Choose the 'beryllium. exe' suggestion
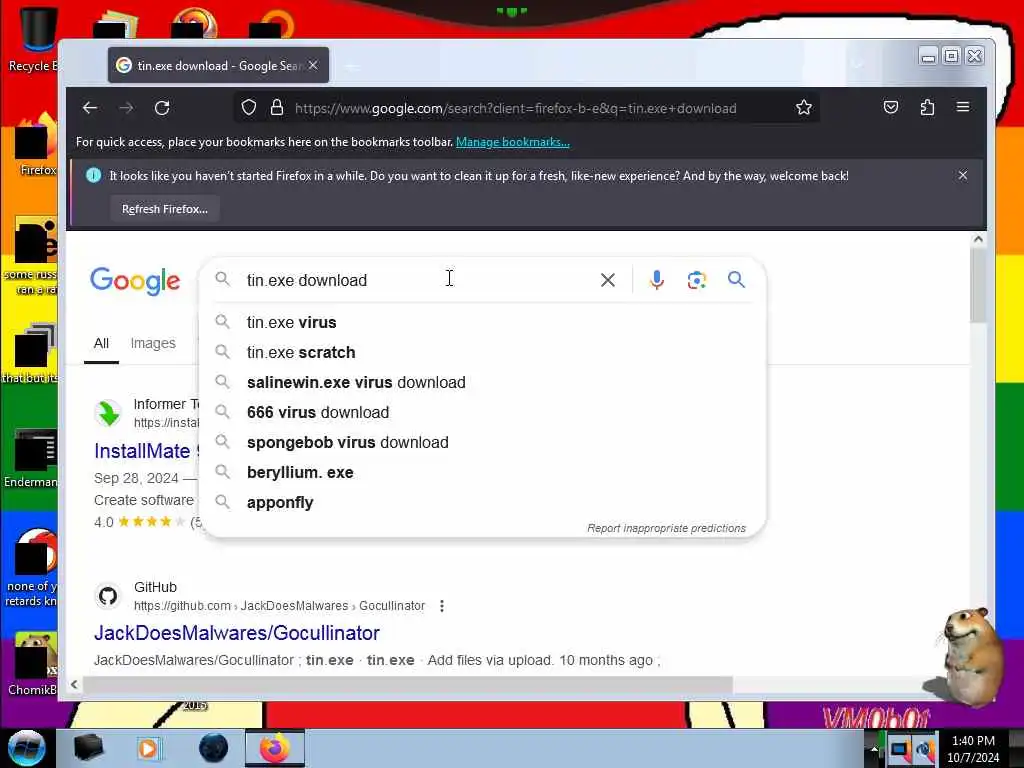This screenshot has height=768, width=1024. pyautogui.click(x=483, y=472)
